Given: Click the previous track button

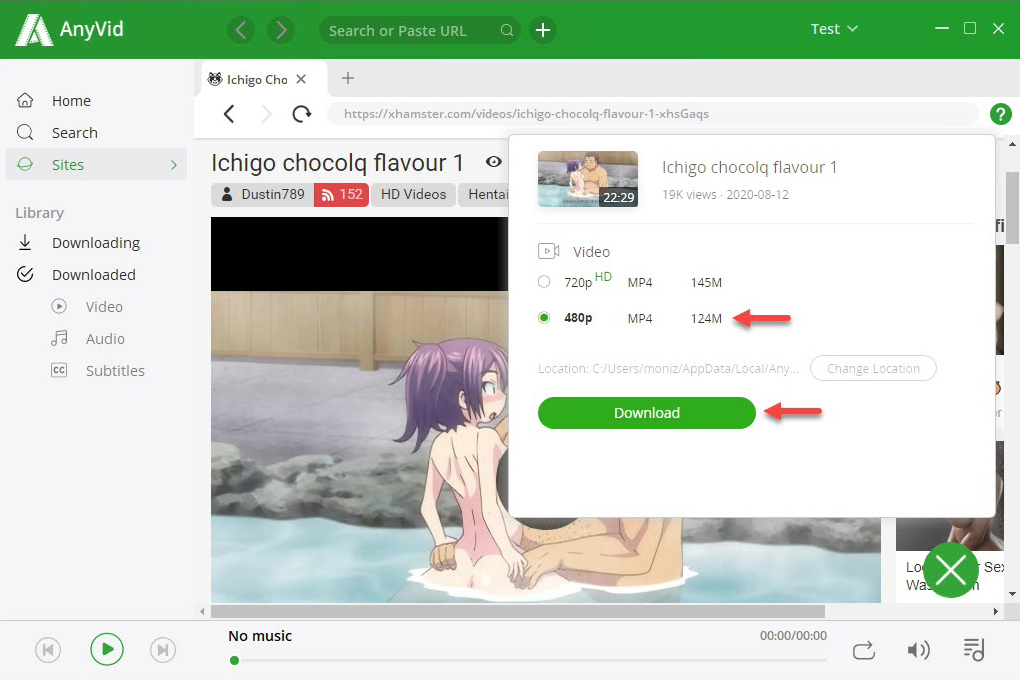Looking at the screenshot, I should pos(48,649).
